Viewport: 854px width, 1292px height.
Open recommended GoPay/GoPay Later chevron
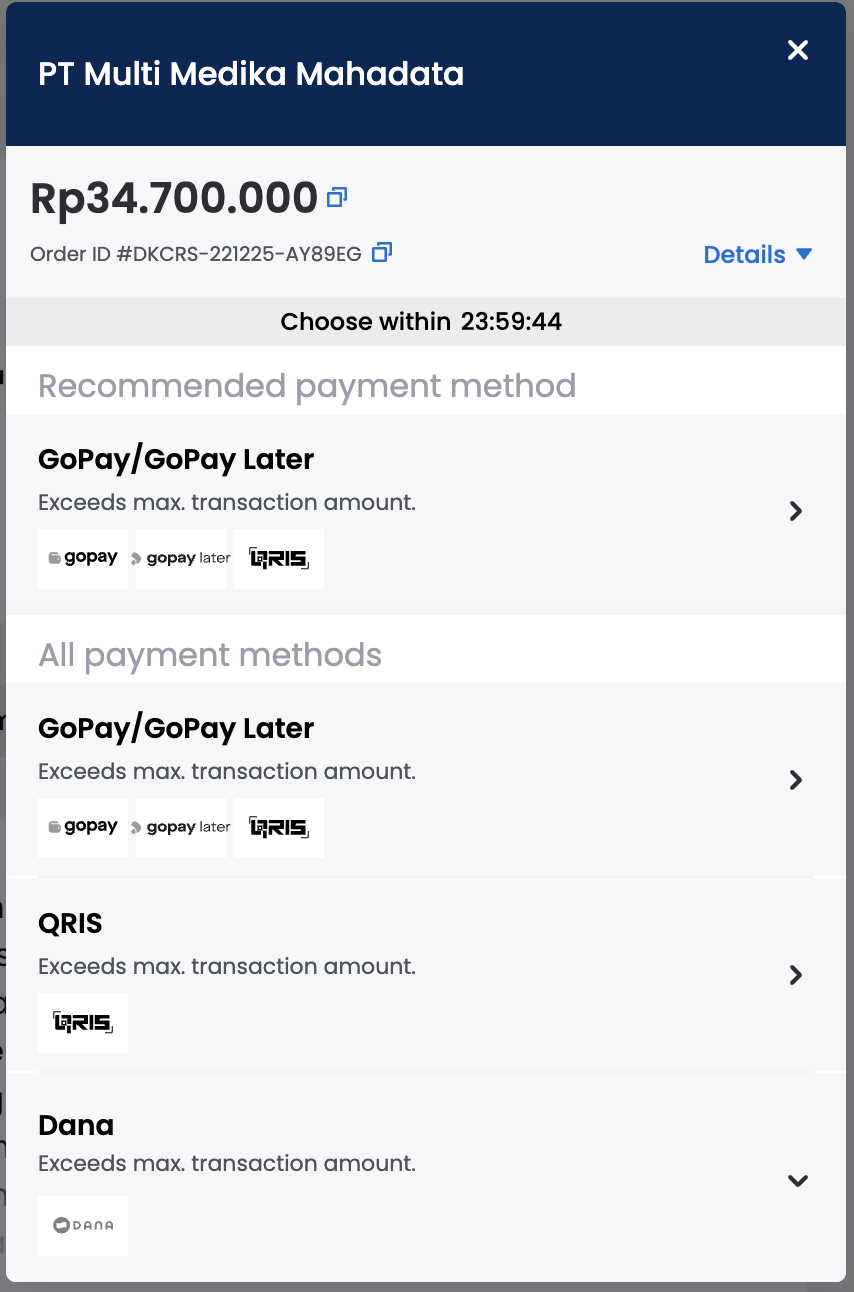click(796, 511)
